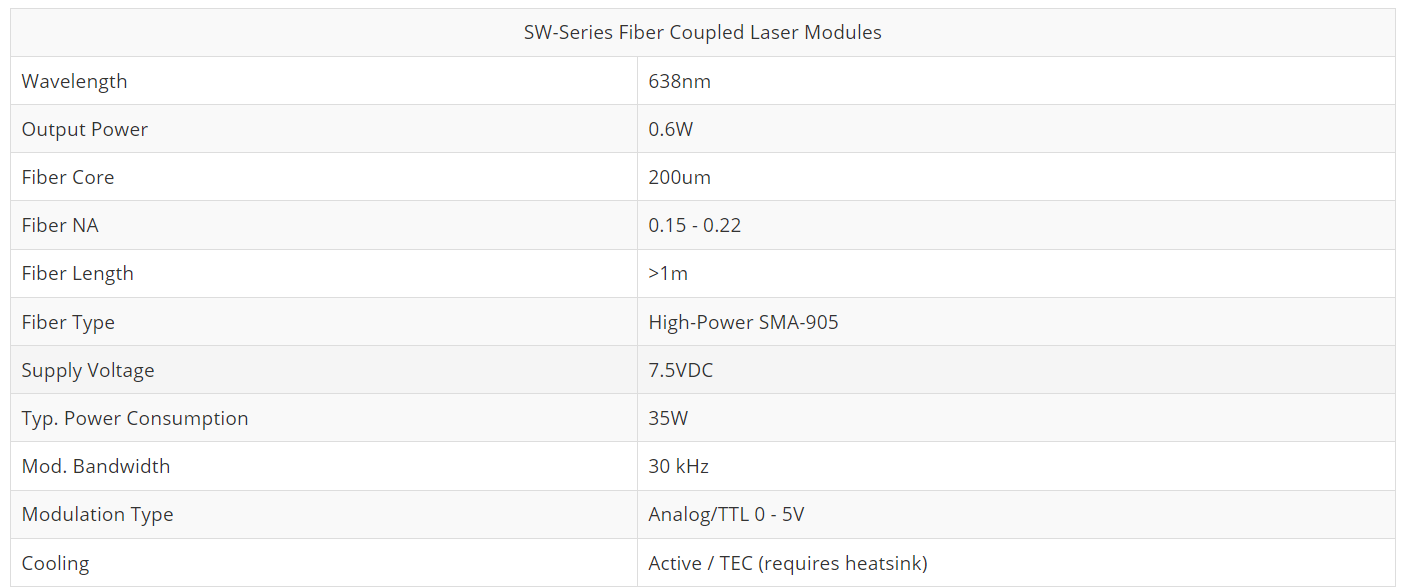Select the Analog/TTL 0 - 5V value
The image size is (1406, 587).
click(726, 514)
